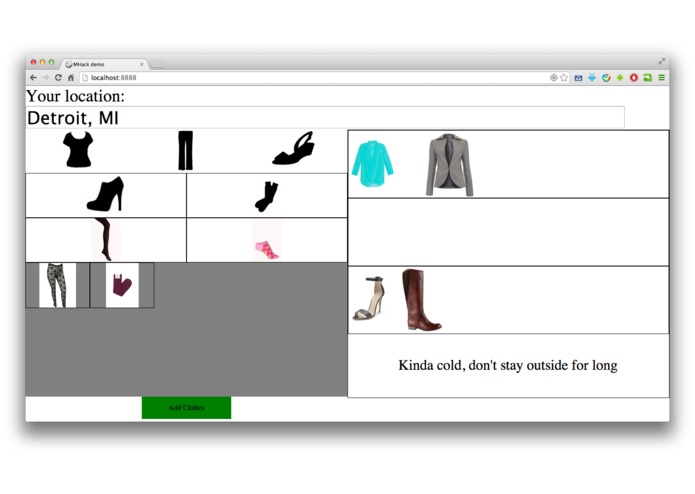The width and height of the screenshot is (695, 494).
Task: Choose the pink ankle sock image
Action: click(266, 240)
